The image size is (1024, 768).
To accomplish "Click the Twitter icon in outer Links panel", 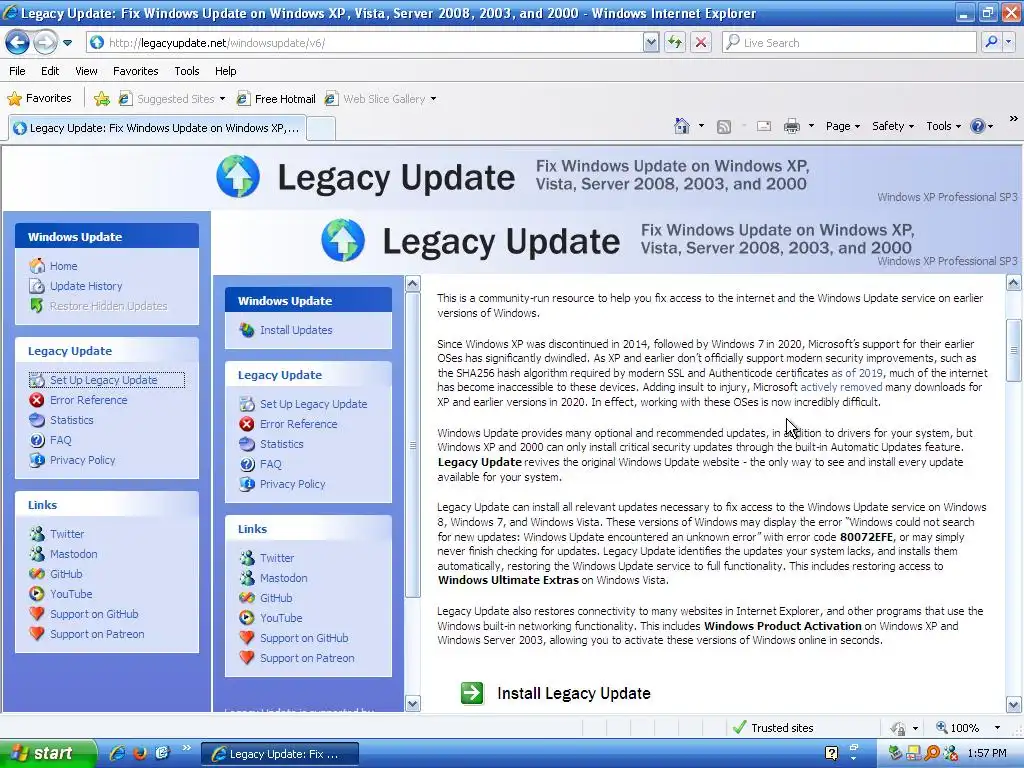I will 37,534.
